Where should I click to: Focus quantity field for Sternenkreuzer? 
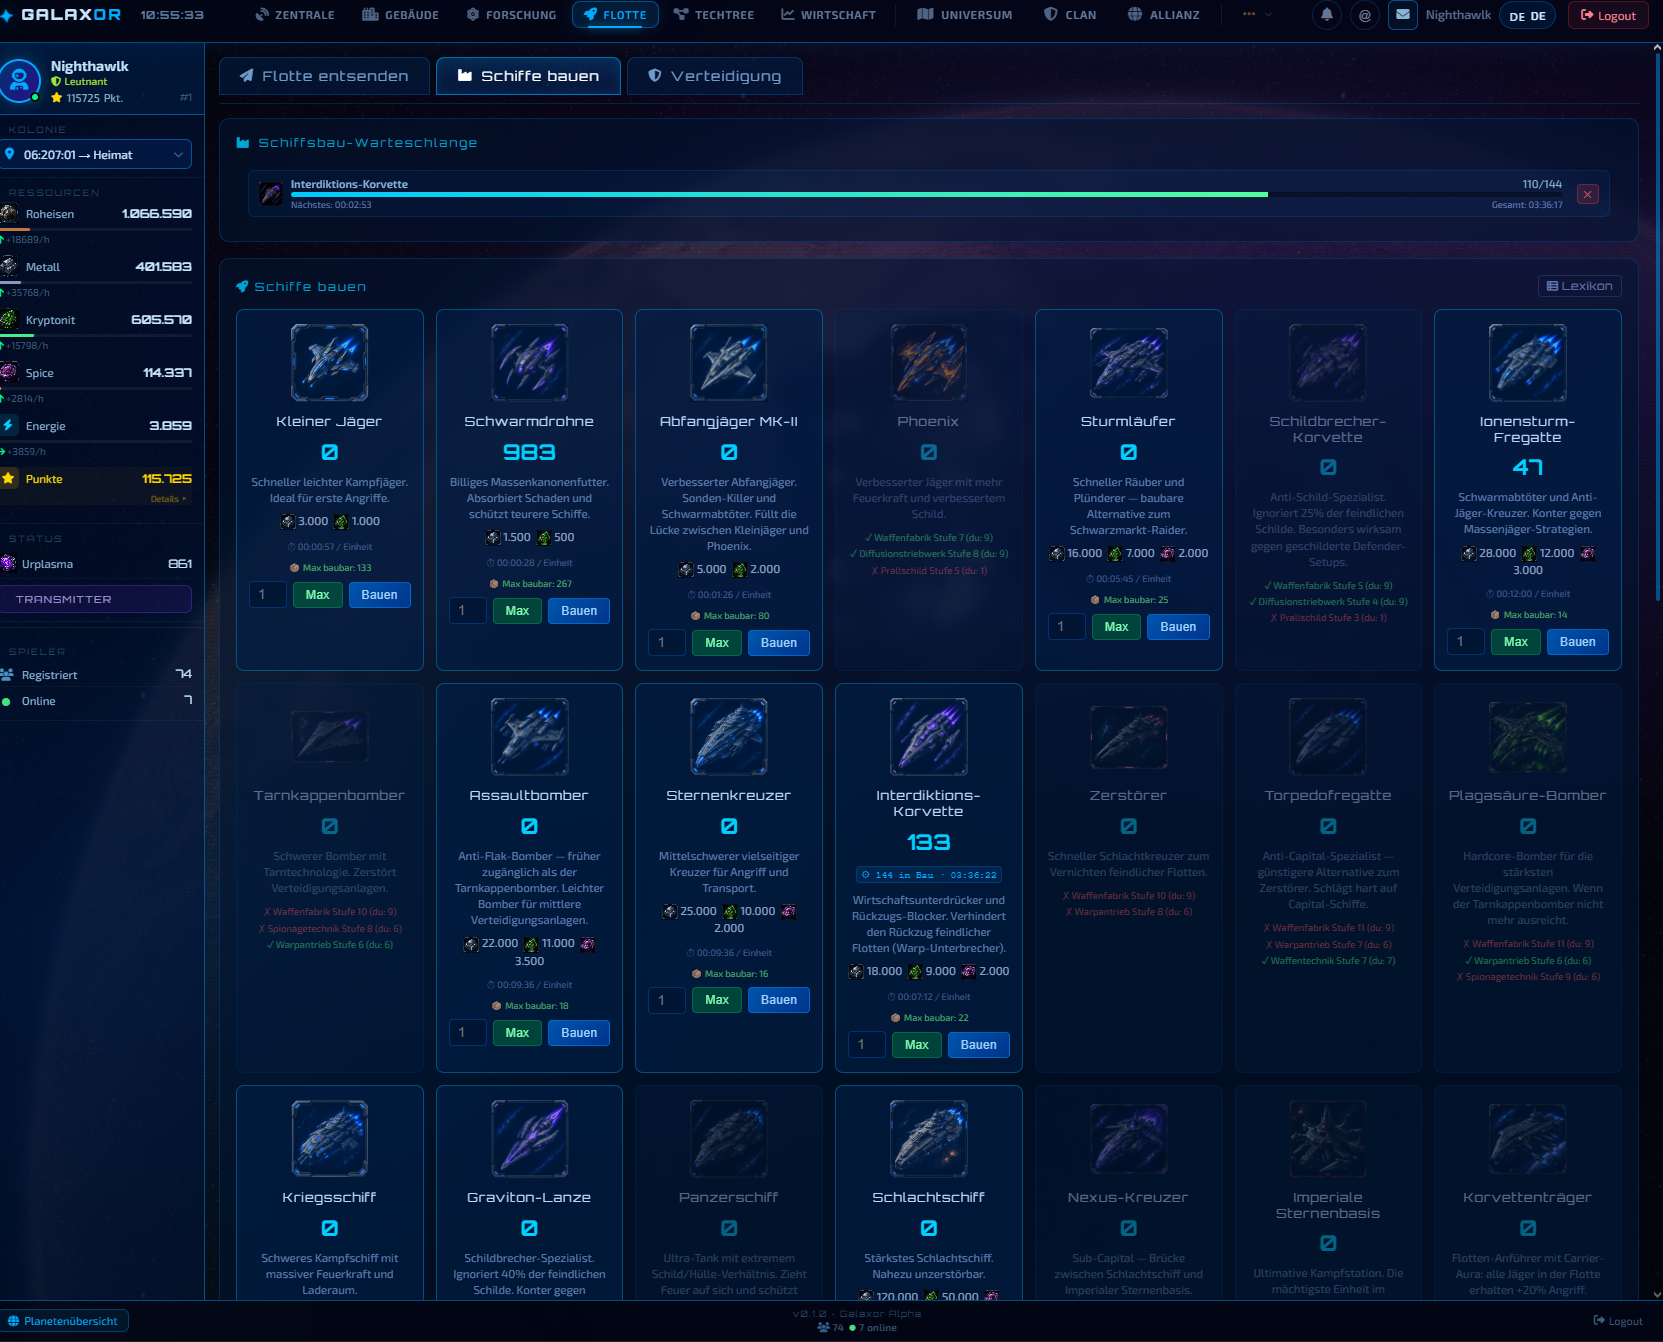point(666,1000)
